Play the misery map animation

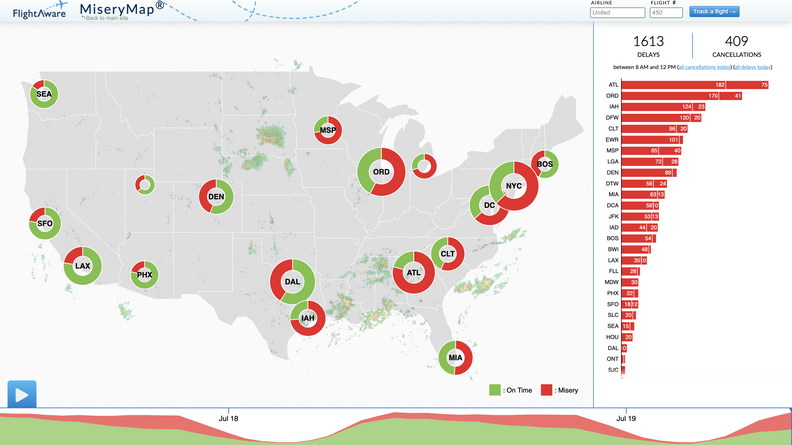22,394
